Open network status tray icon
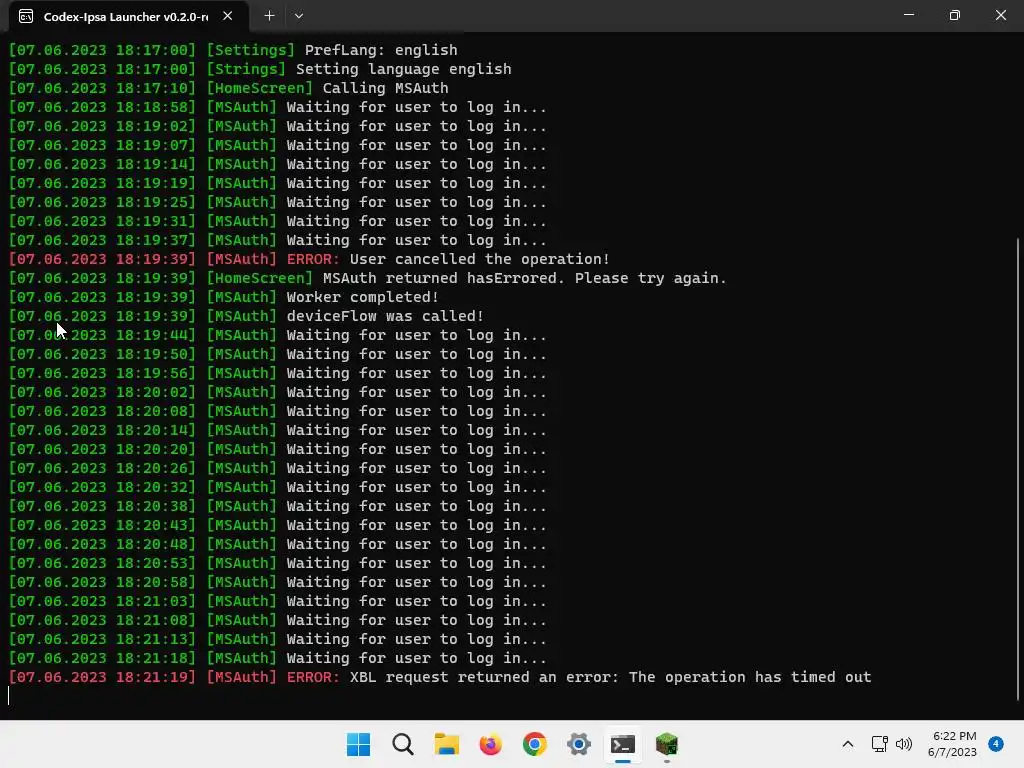 [x=879, y=744]
